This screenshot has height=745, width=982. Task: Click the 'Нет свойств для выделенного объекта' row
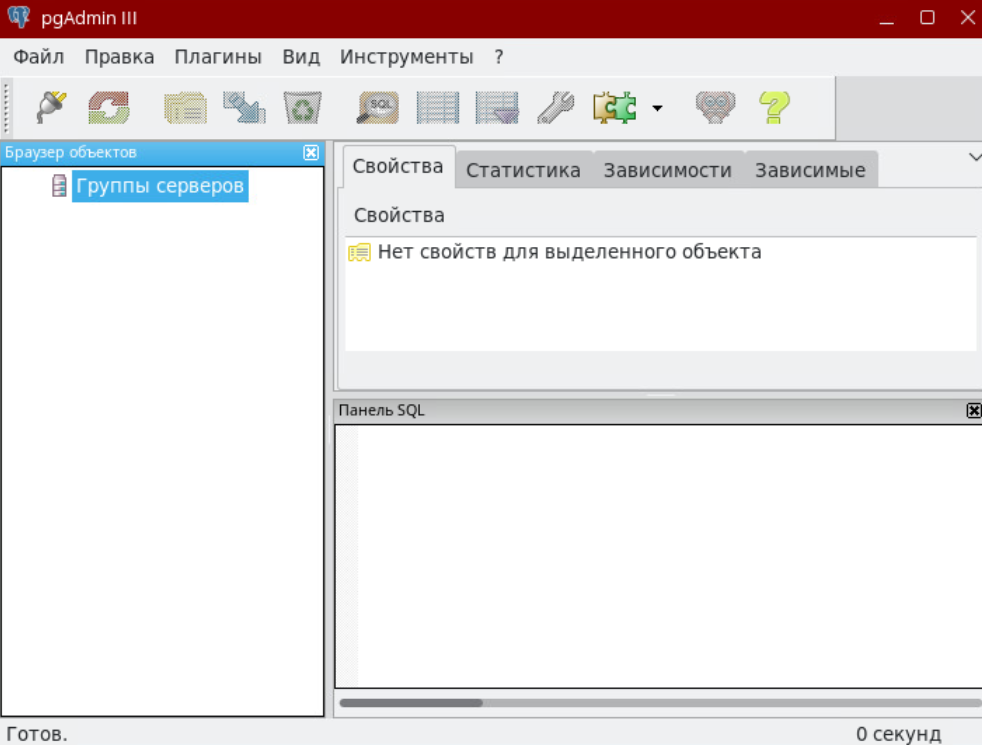(661, 252)
